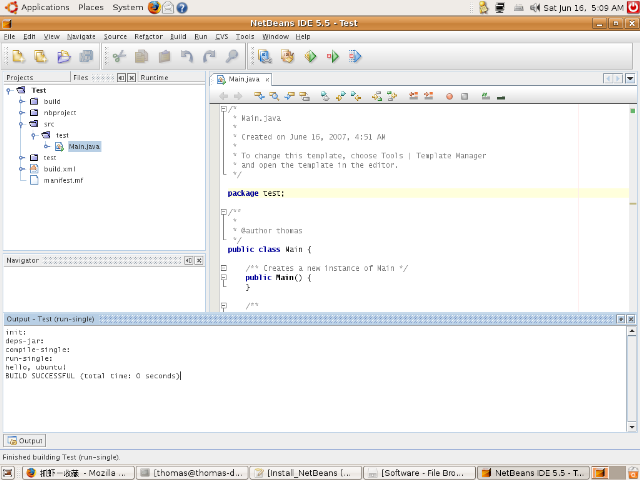Click the Clean and Build Main Project icon

click(288, 56)
